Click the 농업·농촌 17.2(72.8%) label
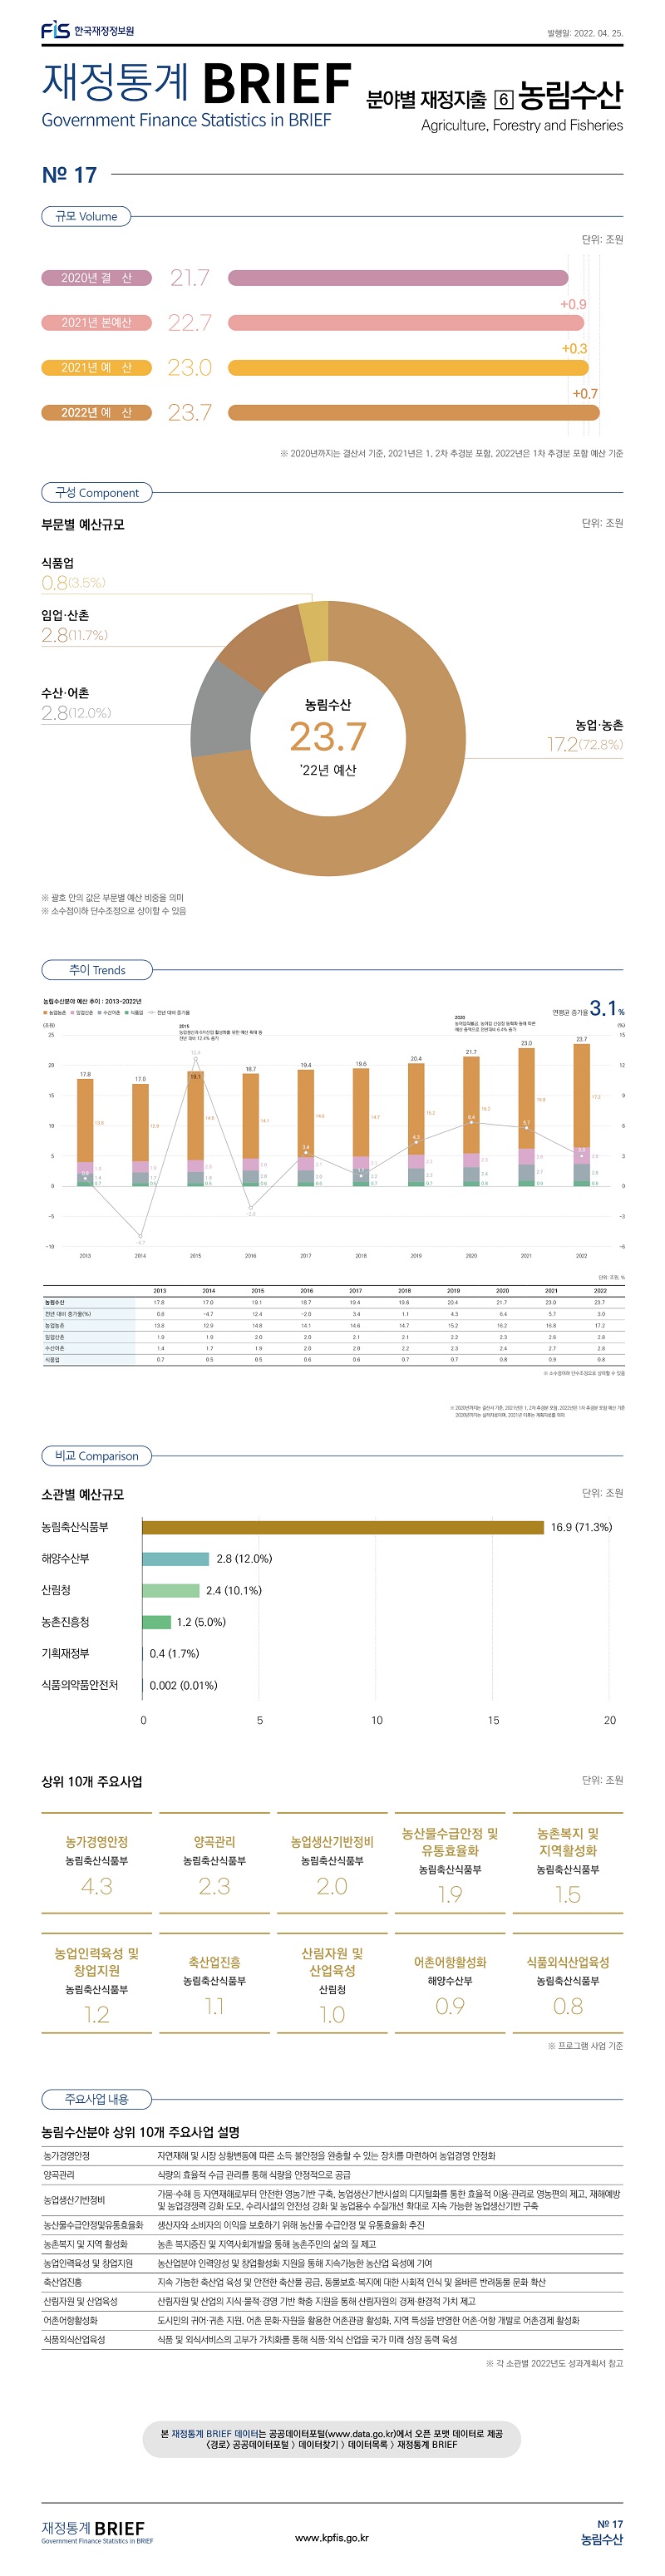 (x=585, y=735)
